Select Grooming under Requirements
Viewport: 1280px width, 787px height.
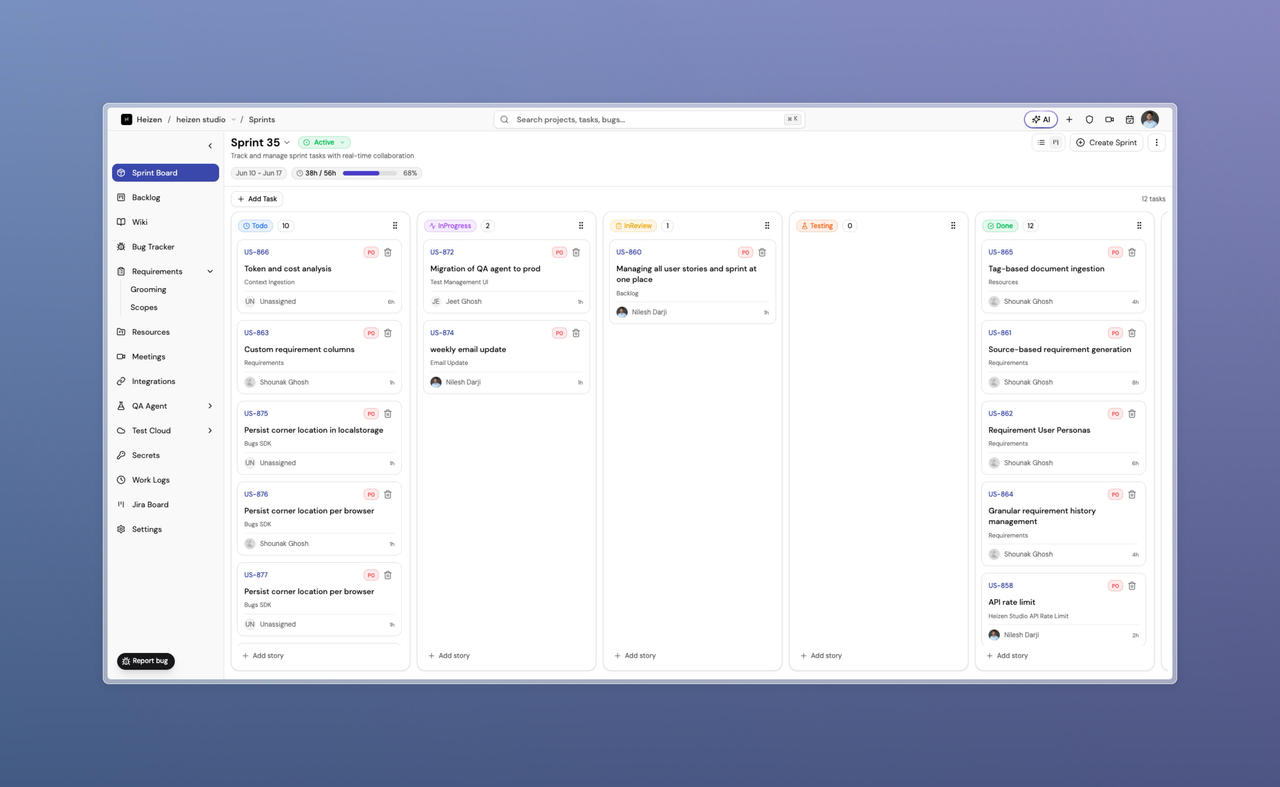coord(148,290)
